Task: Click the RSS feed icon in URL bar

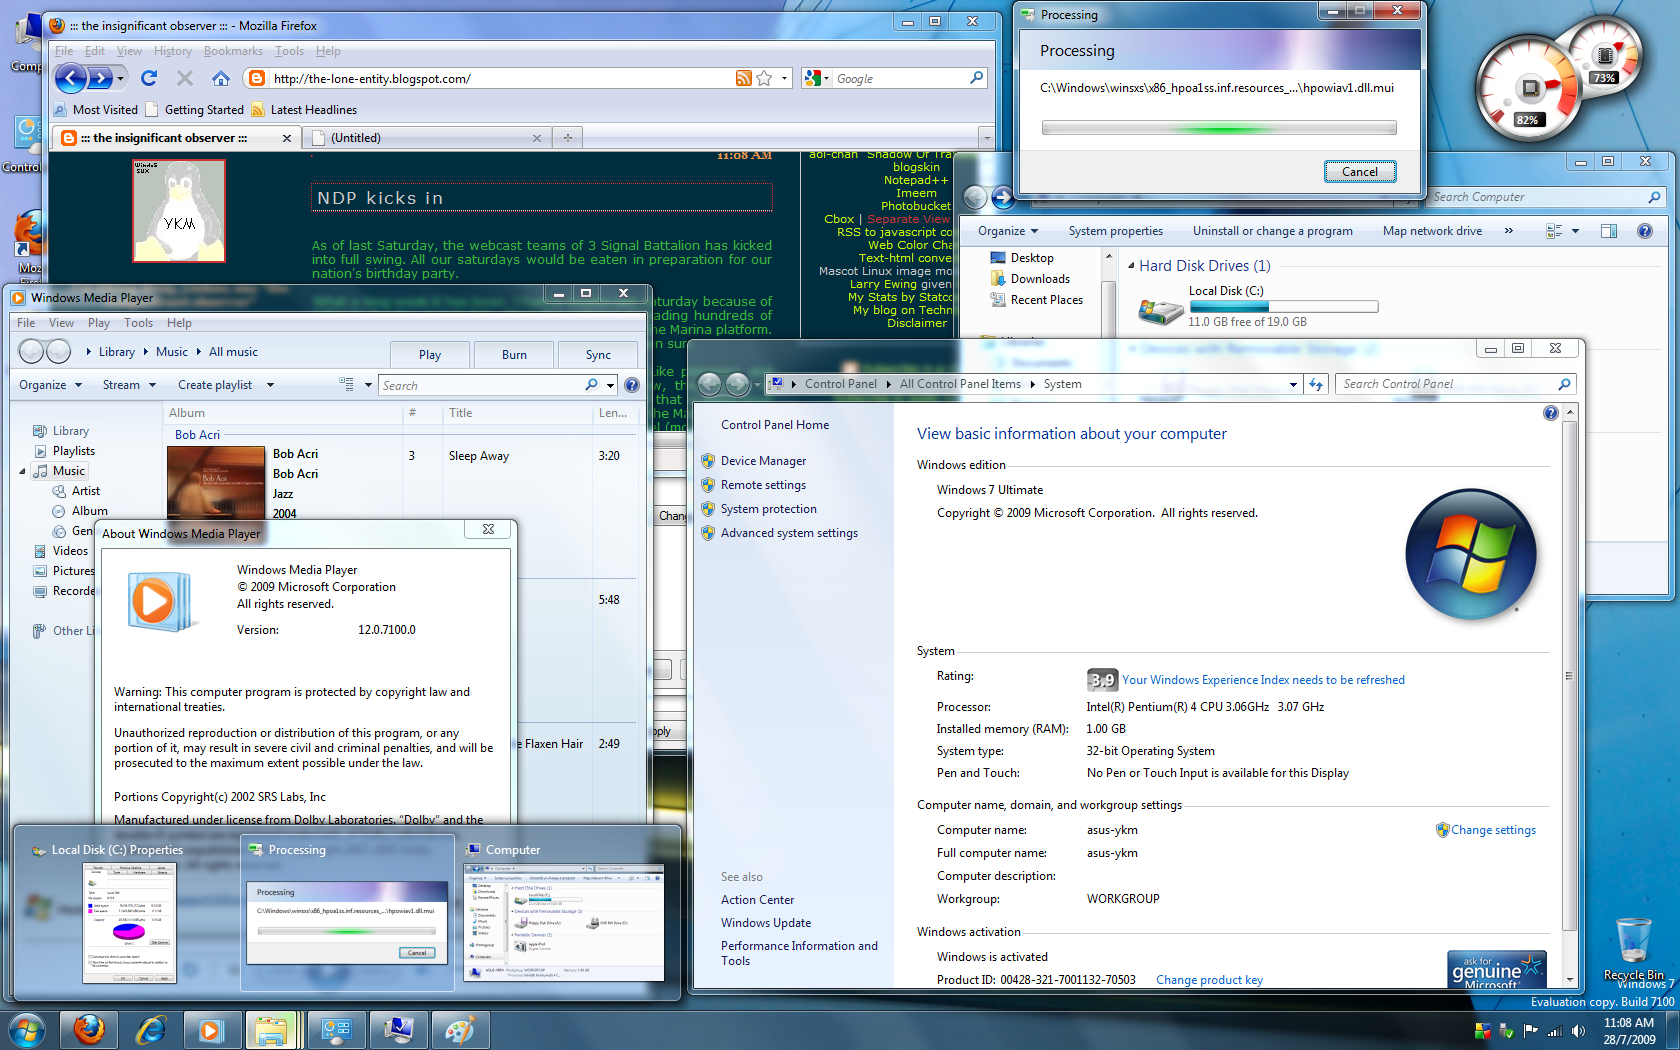Action: tap(743, 78)
